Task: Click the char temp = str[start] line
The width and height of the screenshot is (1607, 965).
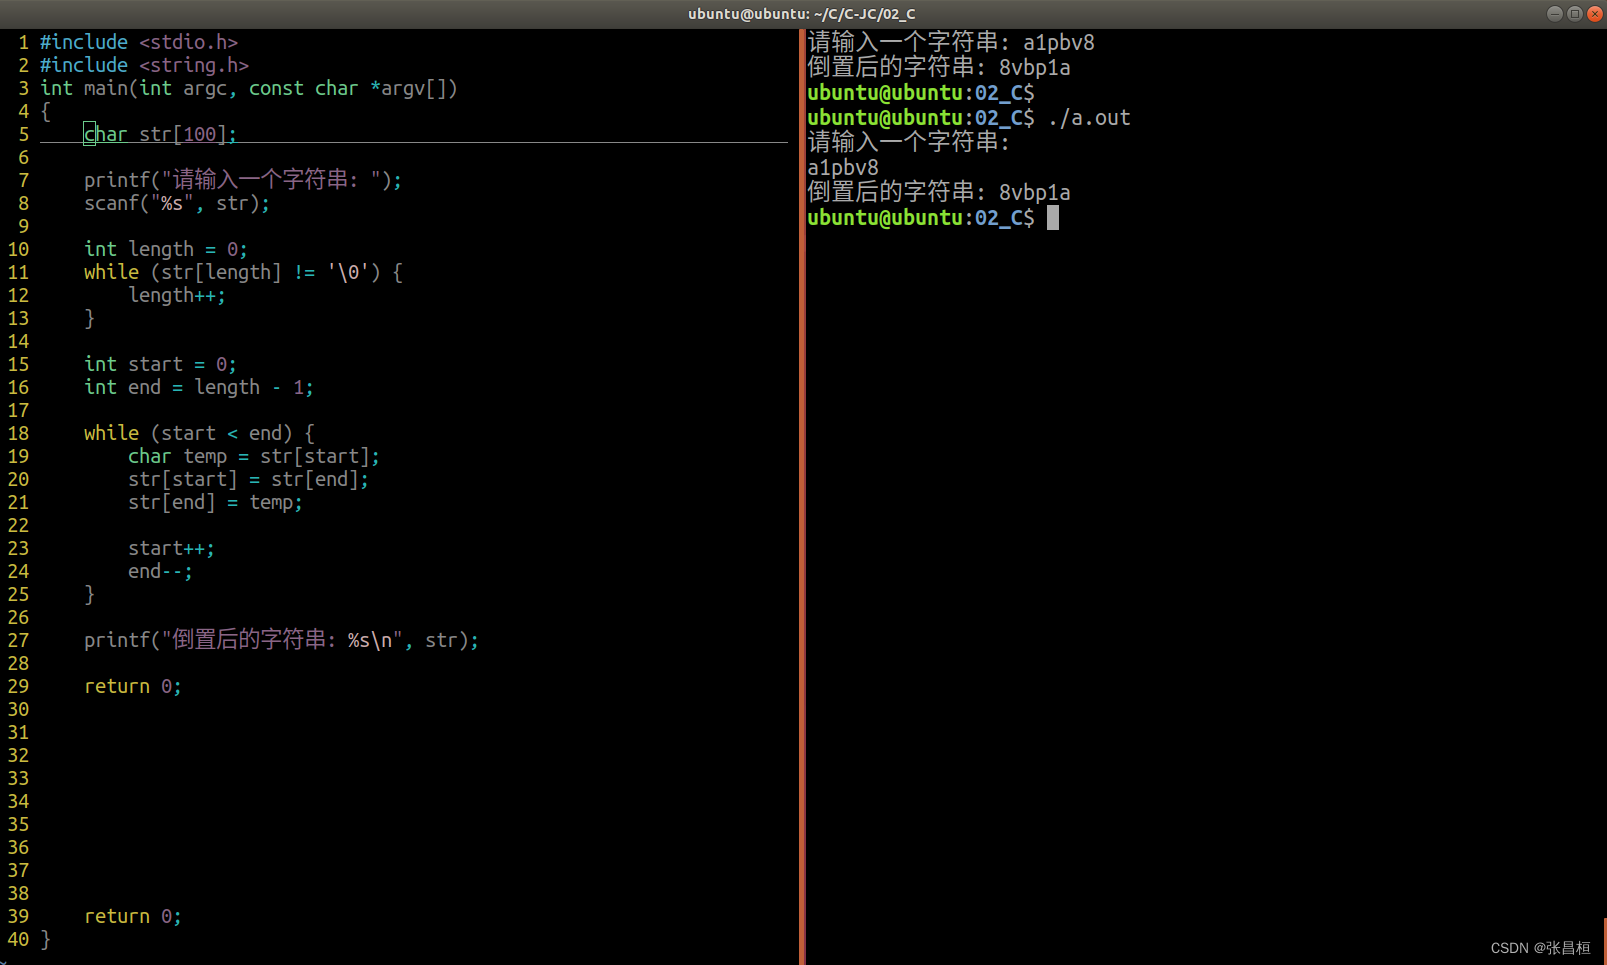Action: tap(253, 456)
